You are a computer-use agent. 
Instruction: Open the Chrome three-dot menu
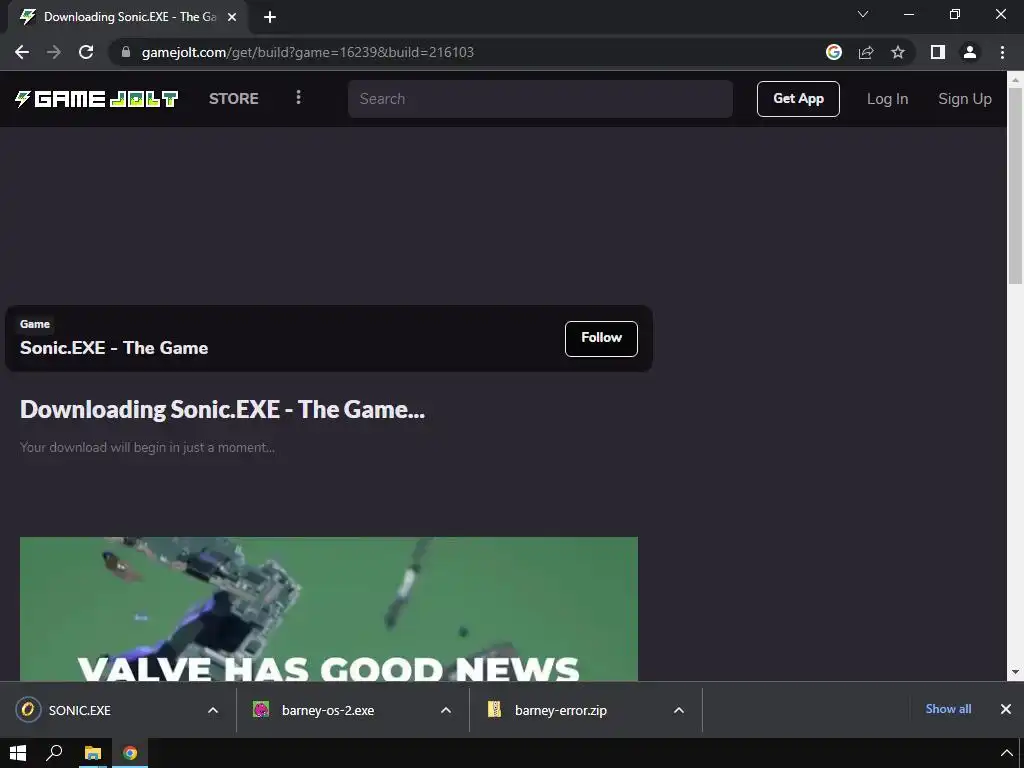(x=1002, y=52)
